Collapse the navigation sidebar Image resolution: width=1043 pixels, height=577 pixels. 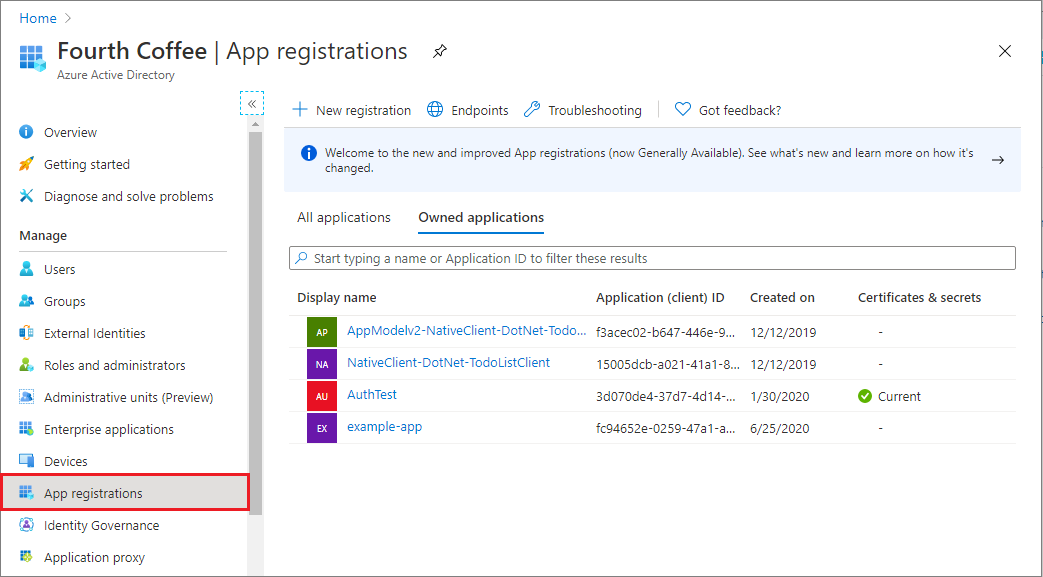tap(252, 103)
